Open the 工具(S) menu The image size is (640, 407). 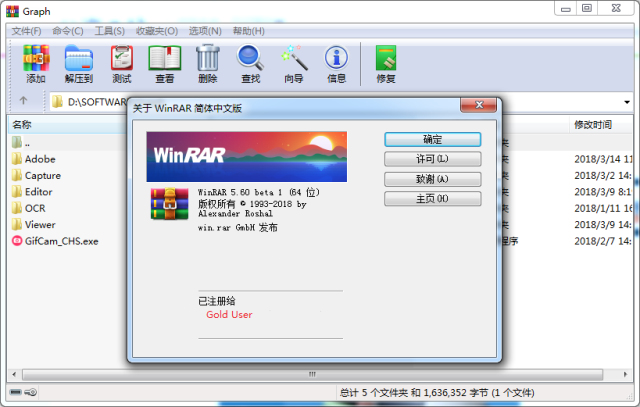tap(109, 31)
